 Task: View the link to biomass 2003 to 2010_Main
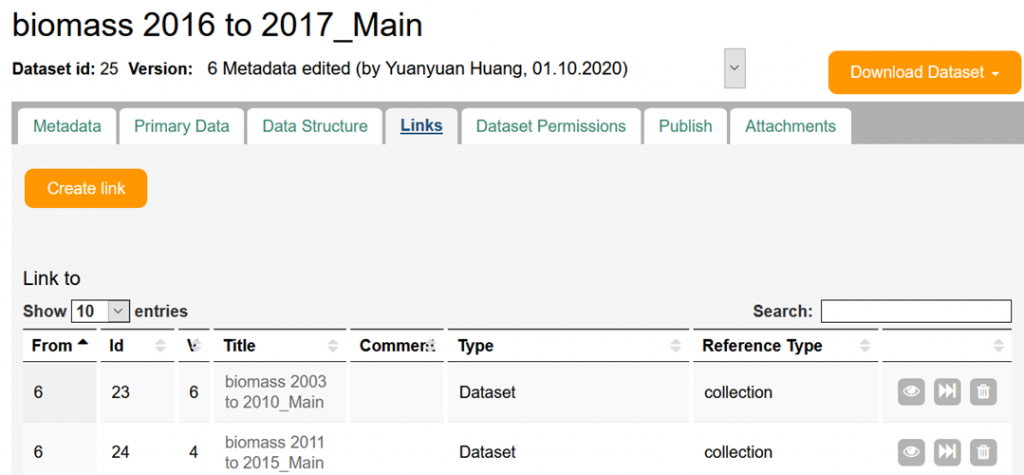(911, 392)
